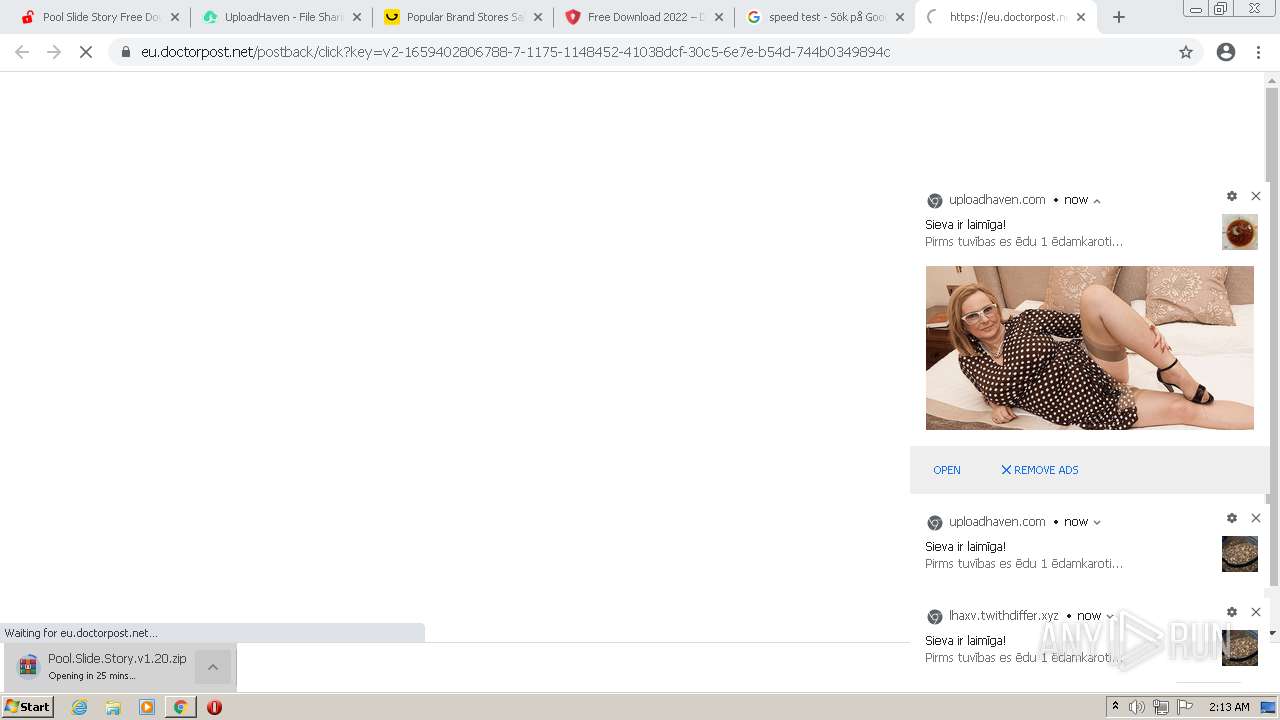Image resolution: width=1280 pixels, height=720 pixels.
Task: Close the UploadHaven tab
Action: coord(357,17)
